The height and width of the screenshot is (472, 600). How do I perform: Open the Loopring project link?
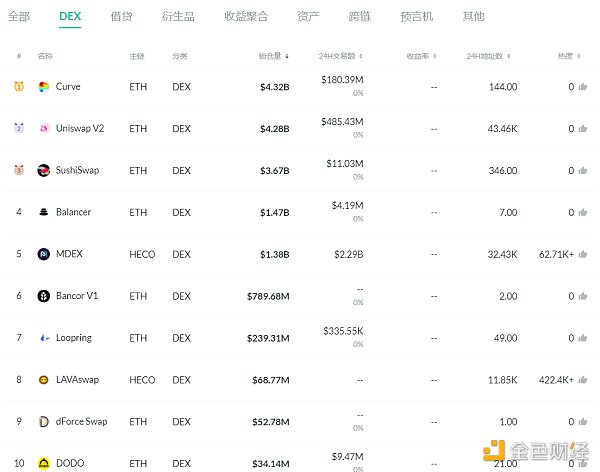(74, 338)
